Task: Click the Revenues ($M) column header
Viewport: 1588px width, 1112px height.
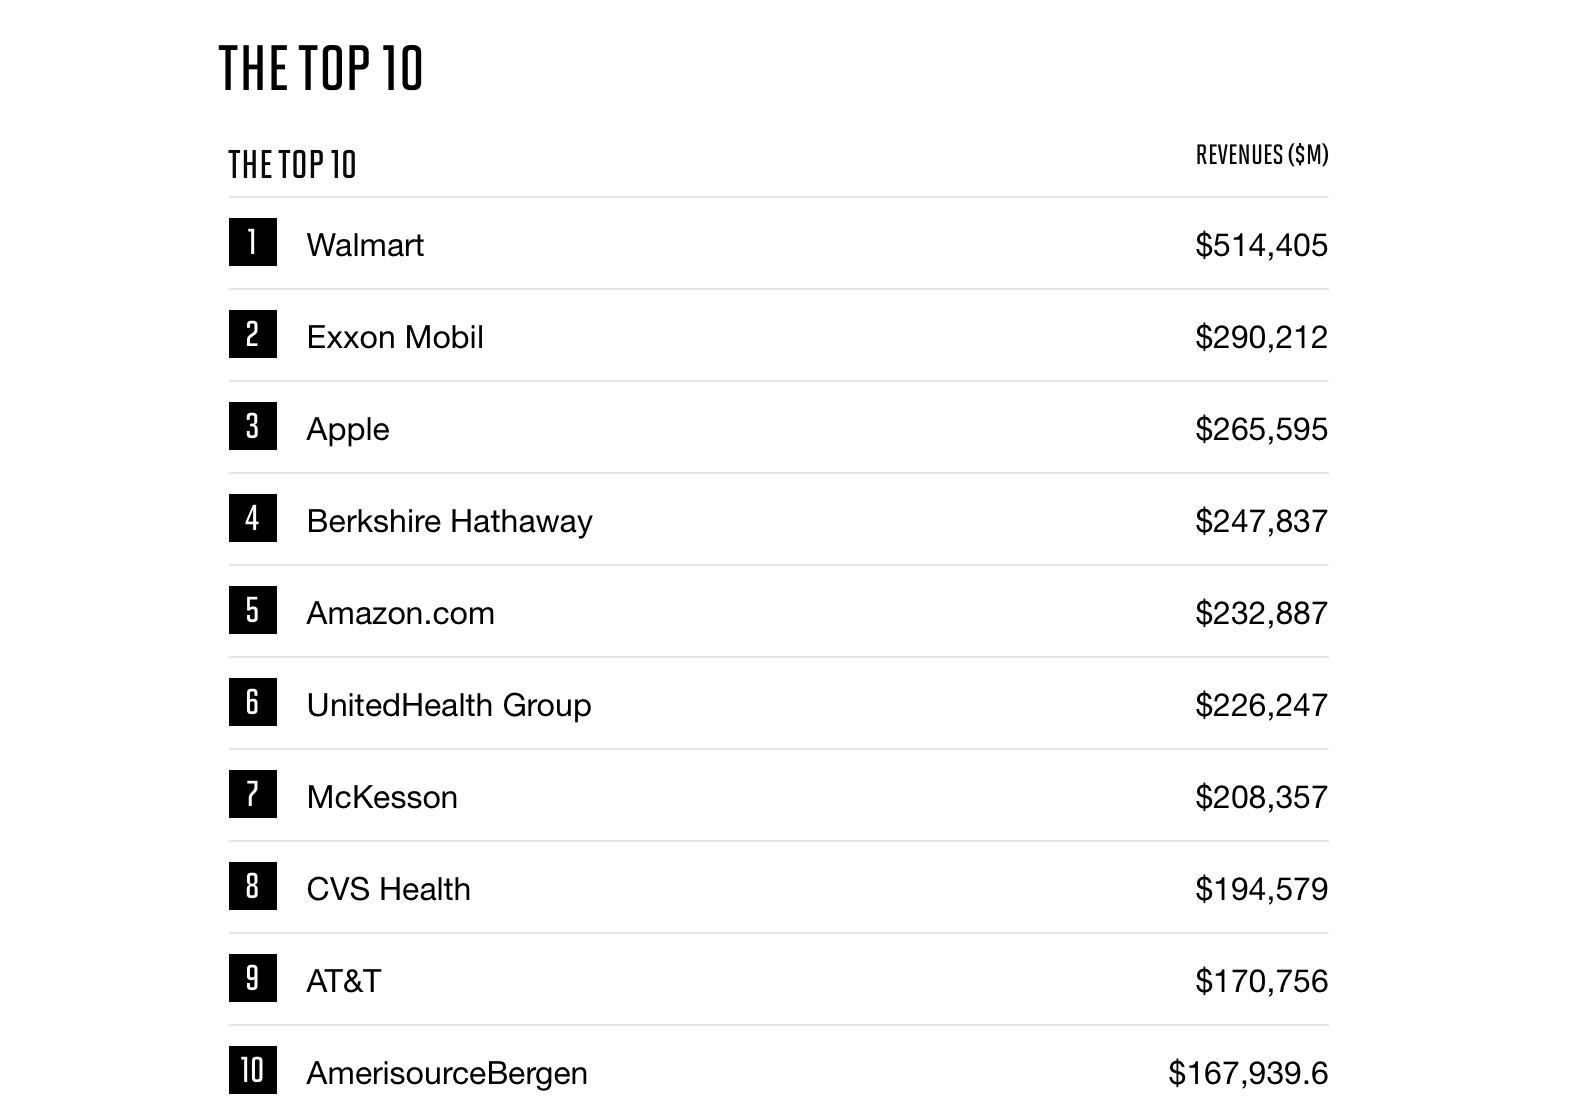Action: pyautogui.click(x=1262, y=155)
